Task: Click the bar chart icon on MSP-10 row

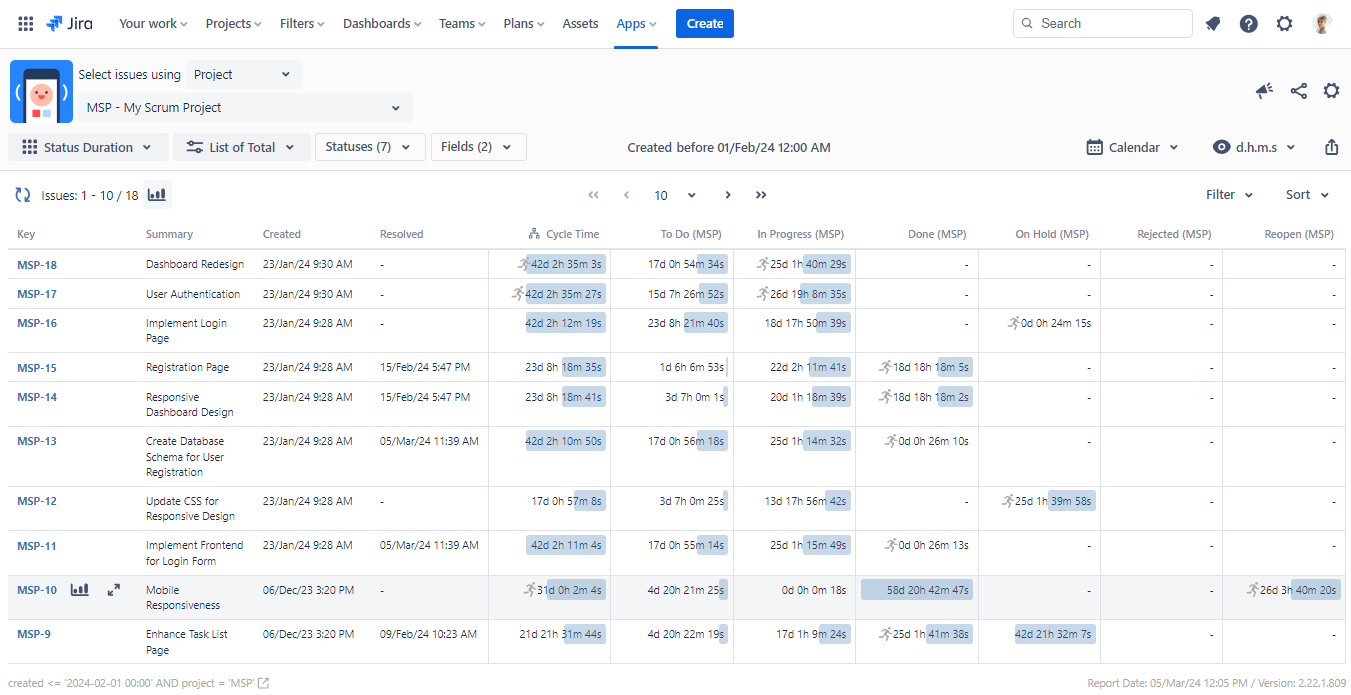Action: pos(79,590)
